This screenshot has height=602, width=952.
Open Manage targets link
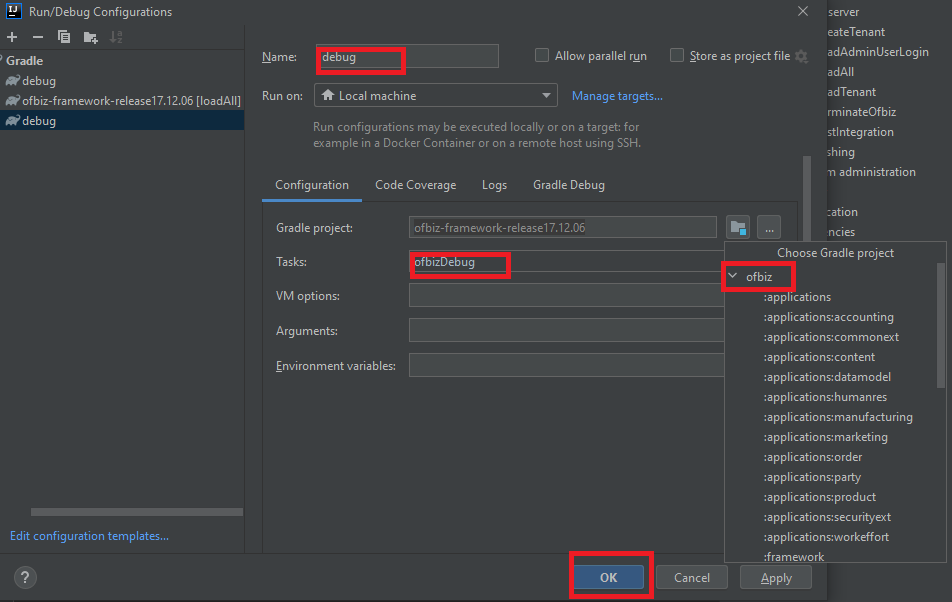(x=617, y=96)
